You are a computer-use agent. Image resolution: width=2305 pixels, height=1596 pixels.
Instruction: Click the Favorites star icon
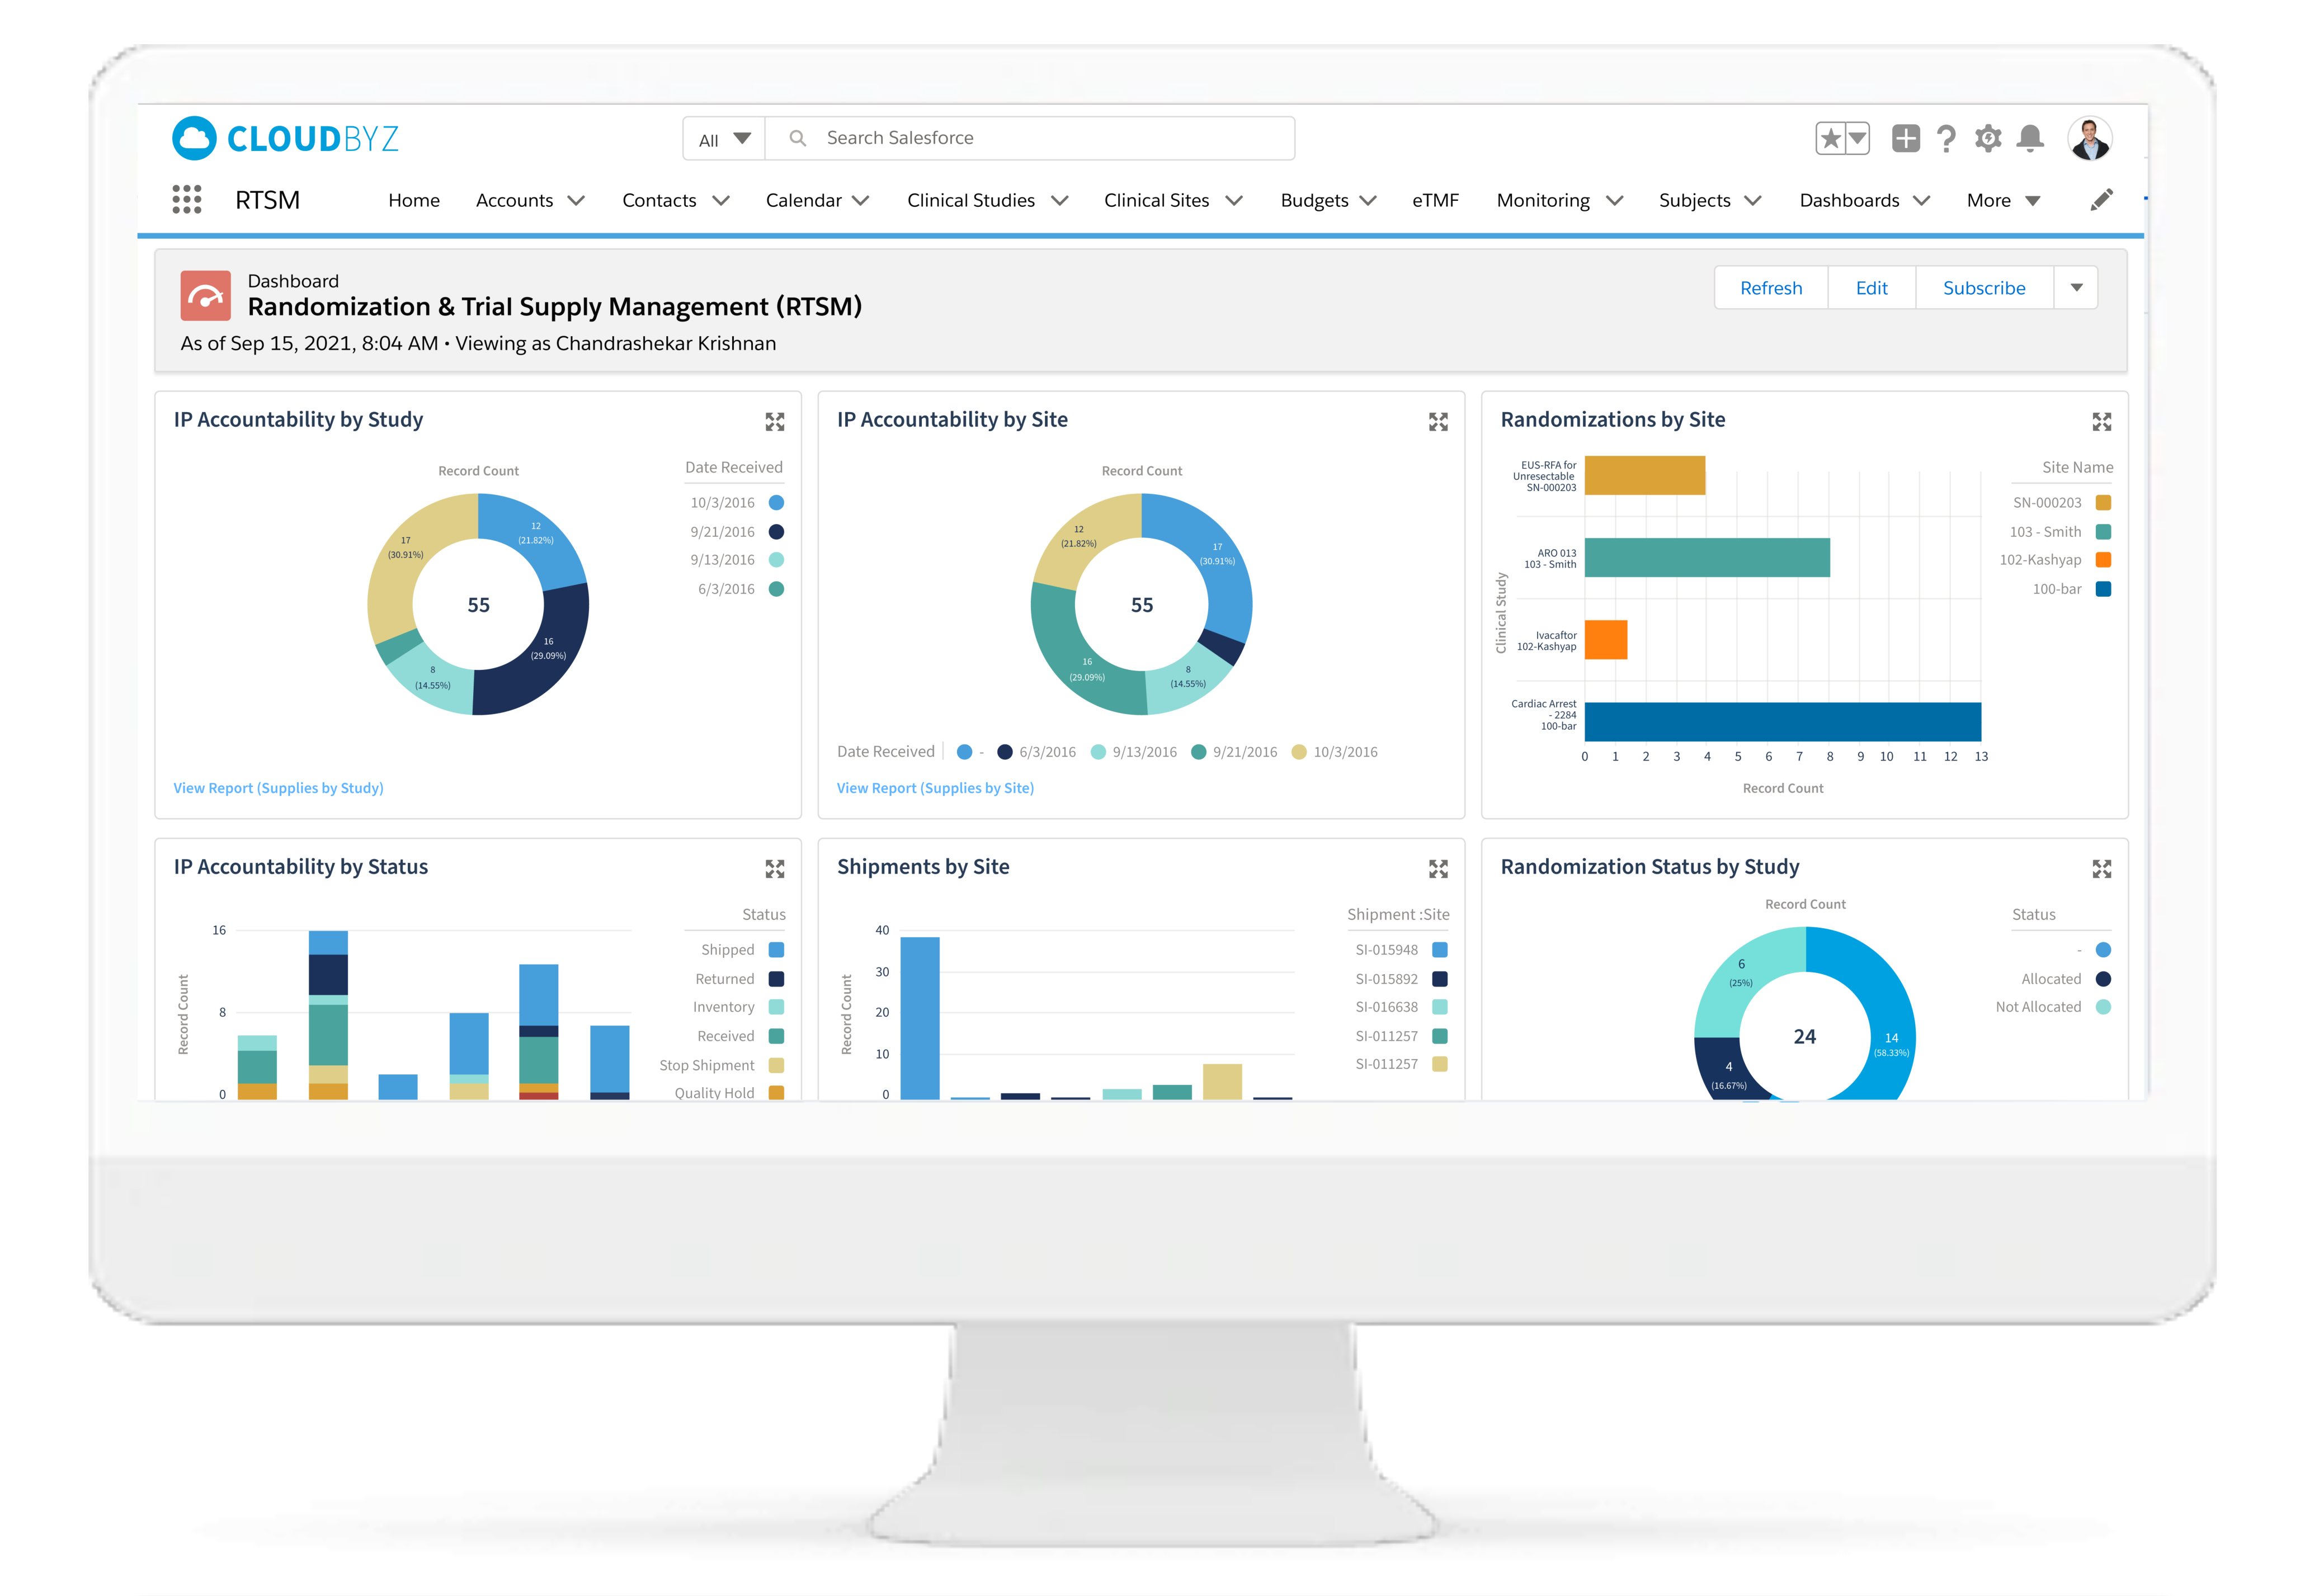1830,138
